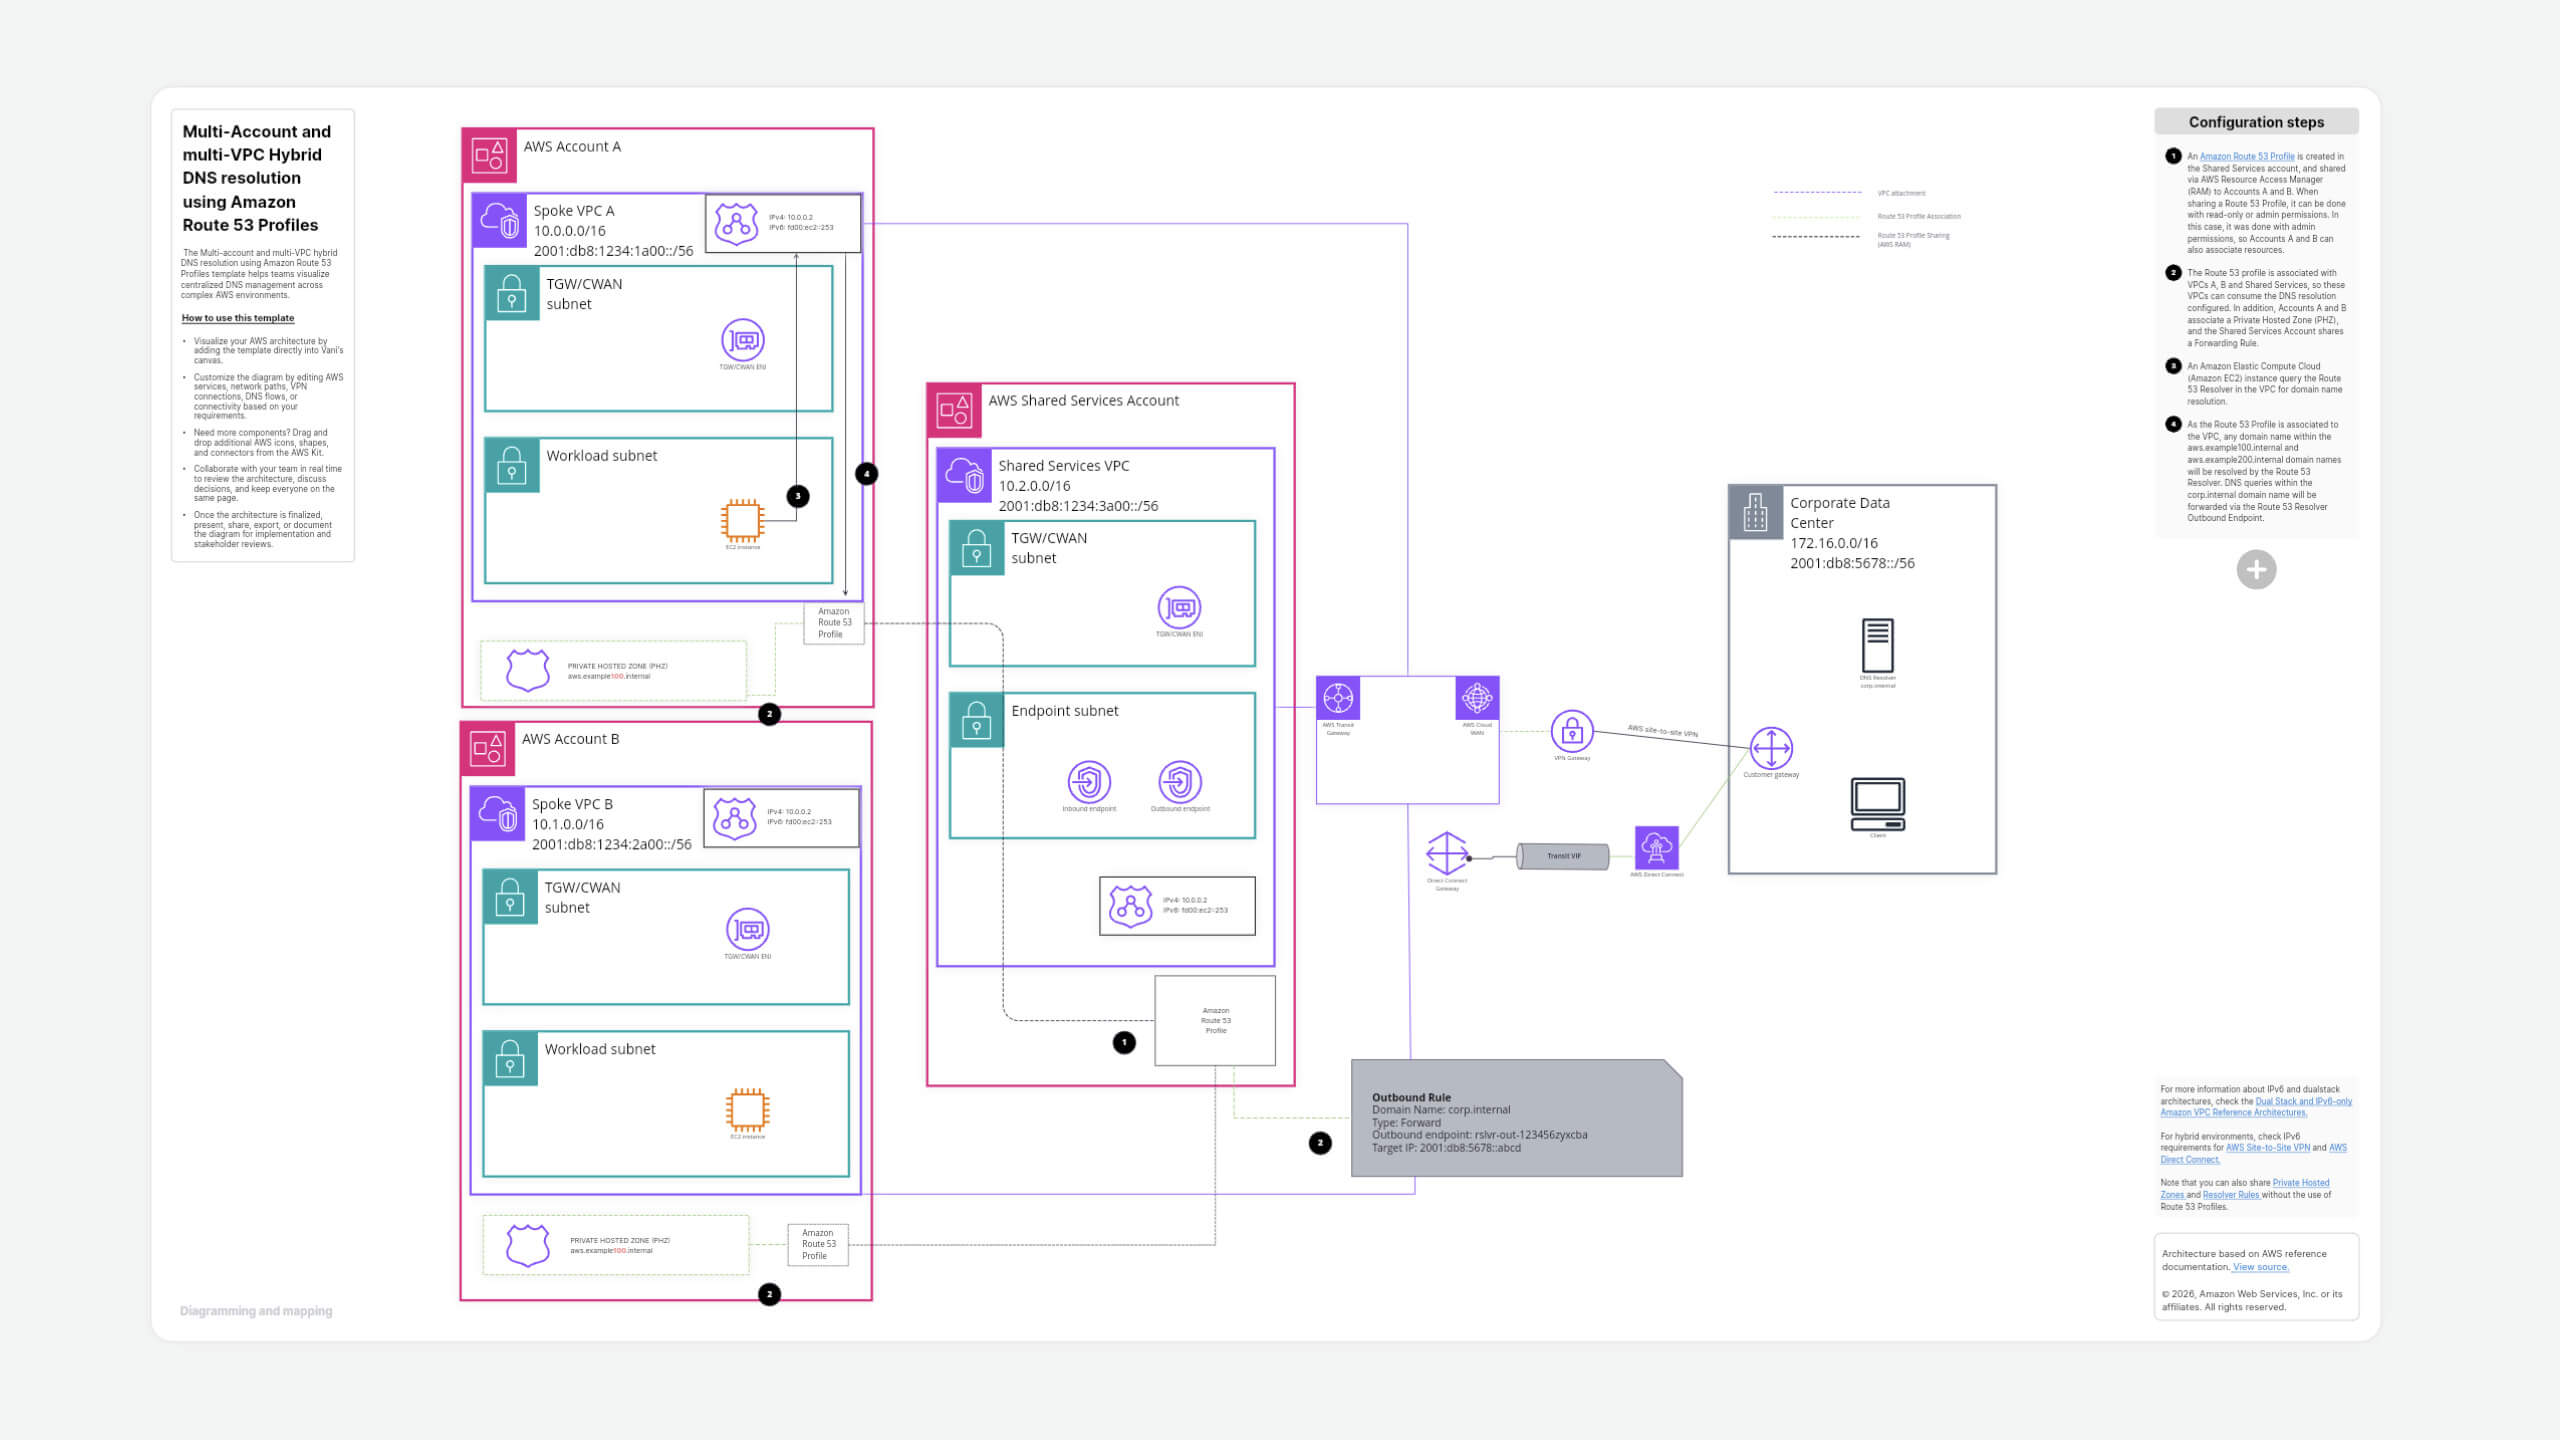Select the Outbound endpoint icon
The image size is (2560, 1440).
(x=1180, y=781)
